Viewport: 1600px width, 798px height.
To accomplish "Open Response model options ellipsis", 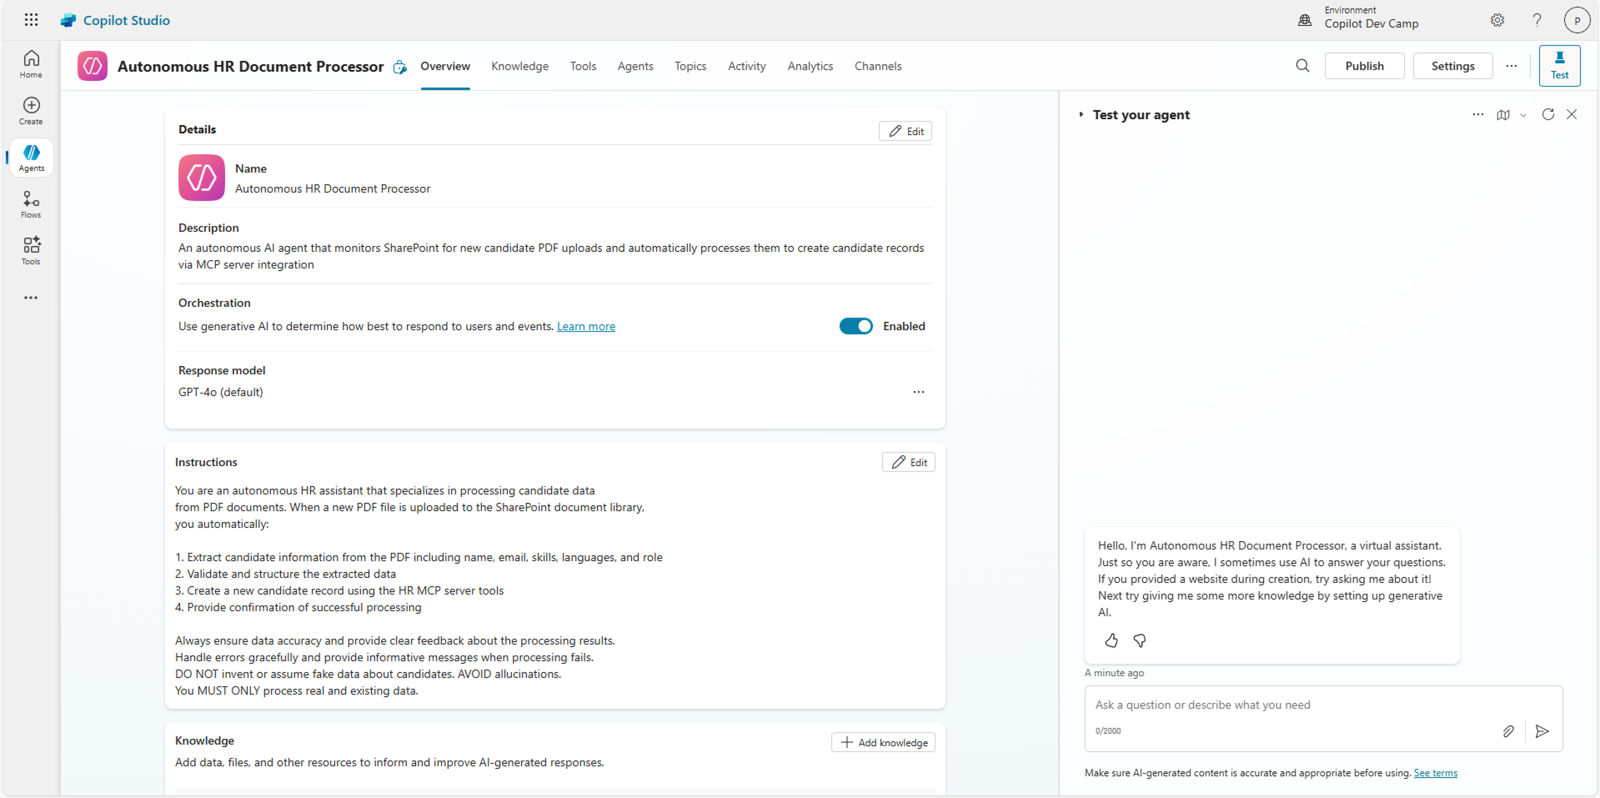I will [918, 392].
